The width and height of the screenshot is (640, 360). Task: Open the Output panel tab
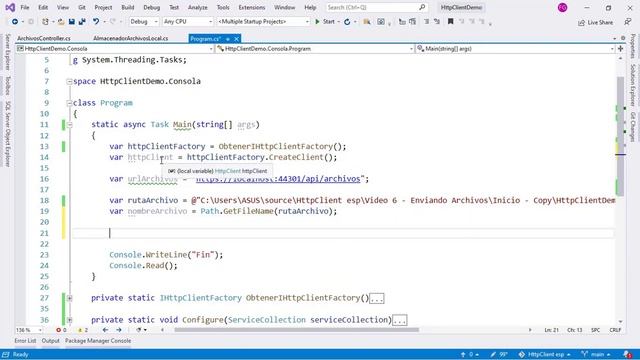(51, 340)
